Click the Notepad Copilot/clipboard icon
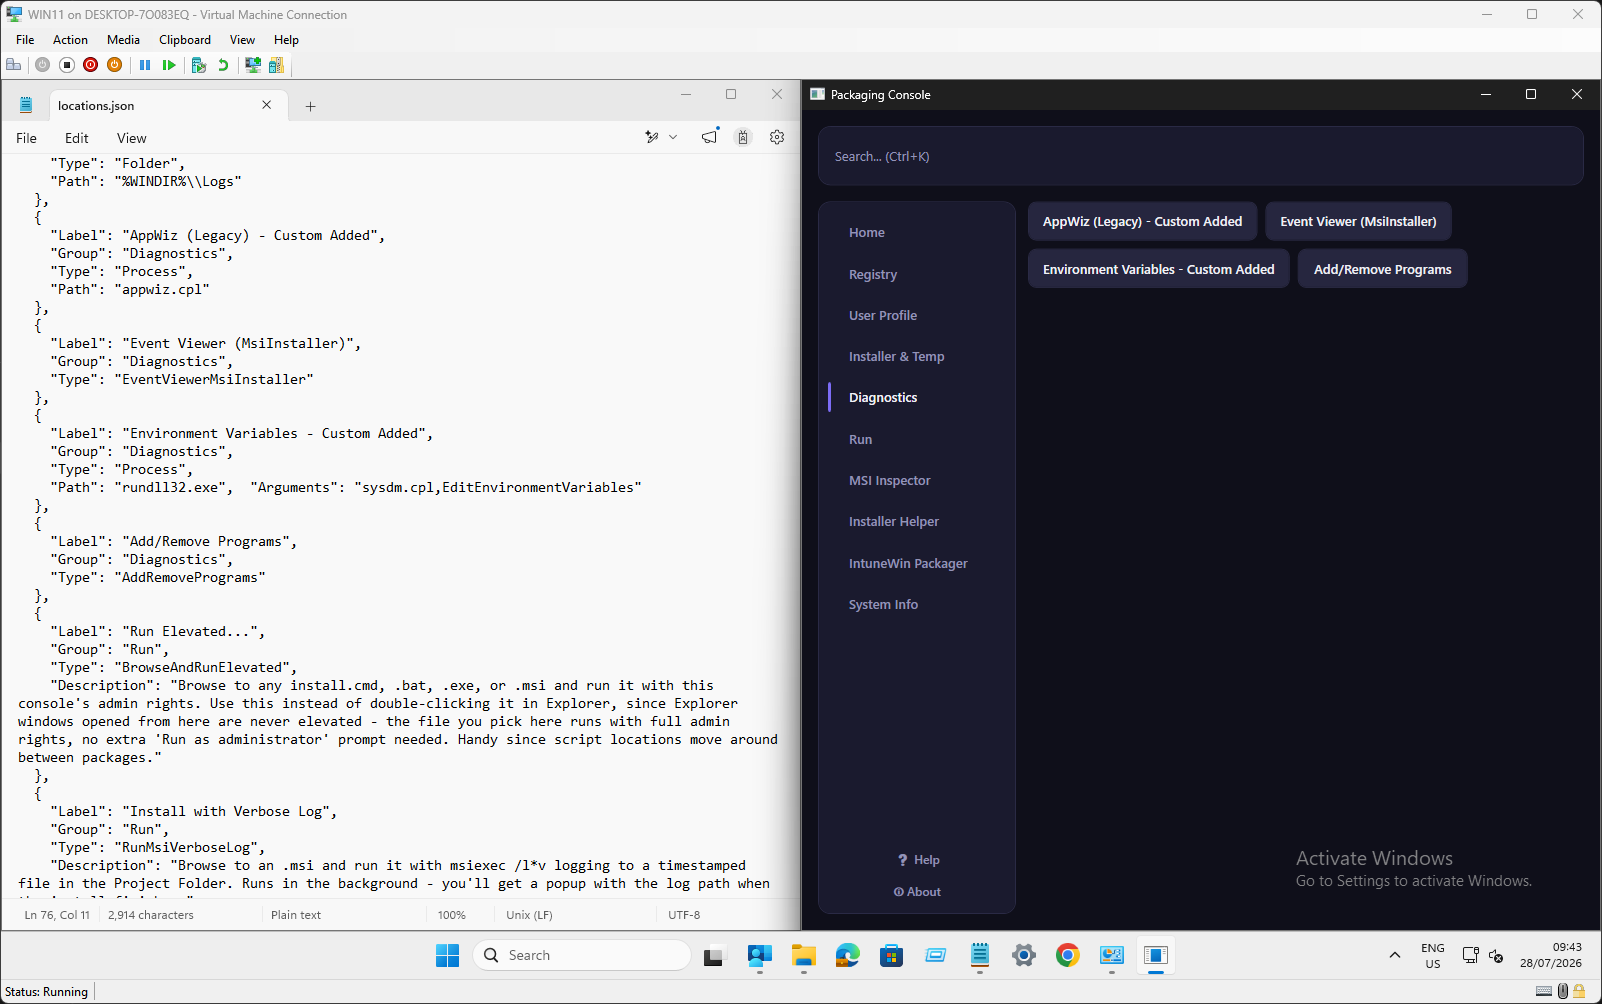The height and width of the screenshot is (1004, 1602). coord(743,137)
